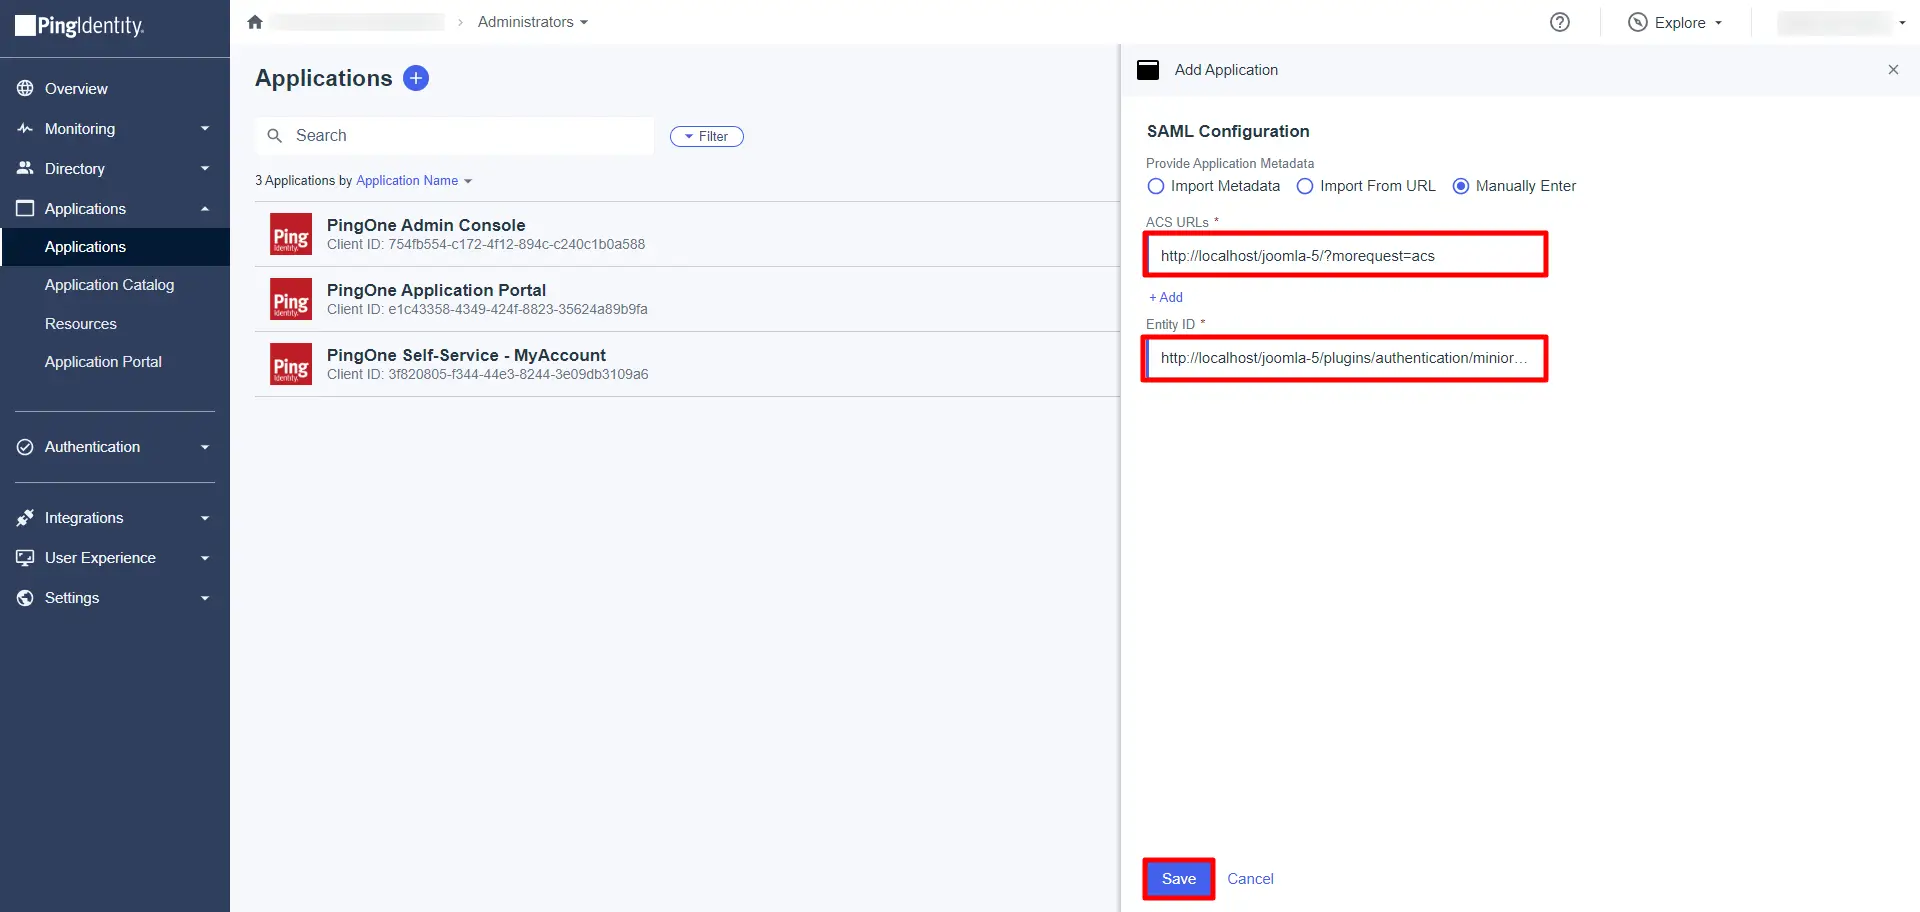Screen dimensions: 1920x912
Task: Expand the Directory menu arrow
Action: (205, 168)
